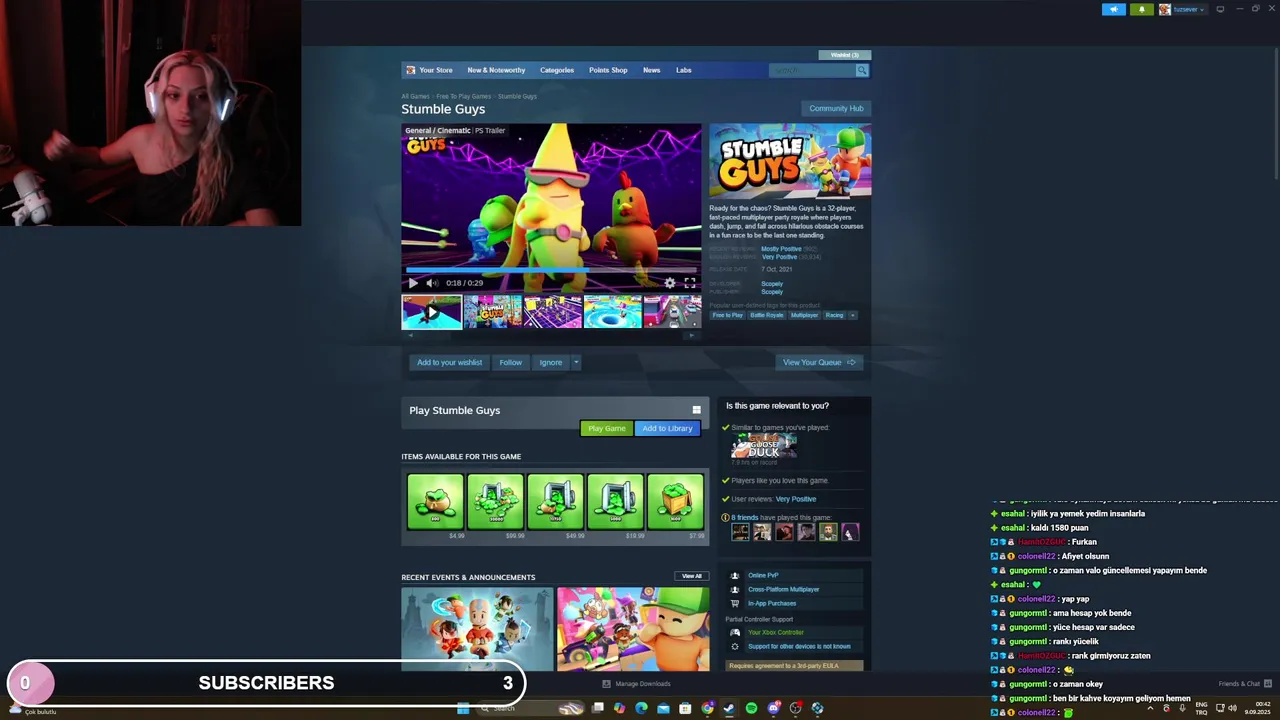Open the Goose Goose Duck similar game image
This screenshot has height=720, width=1280.
pos(764,445)
